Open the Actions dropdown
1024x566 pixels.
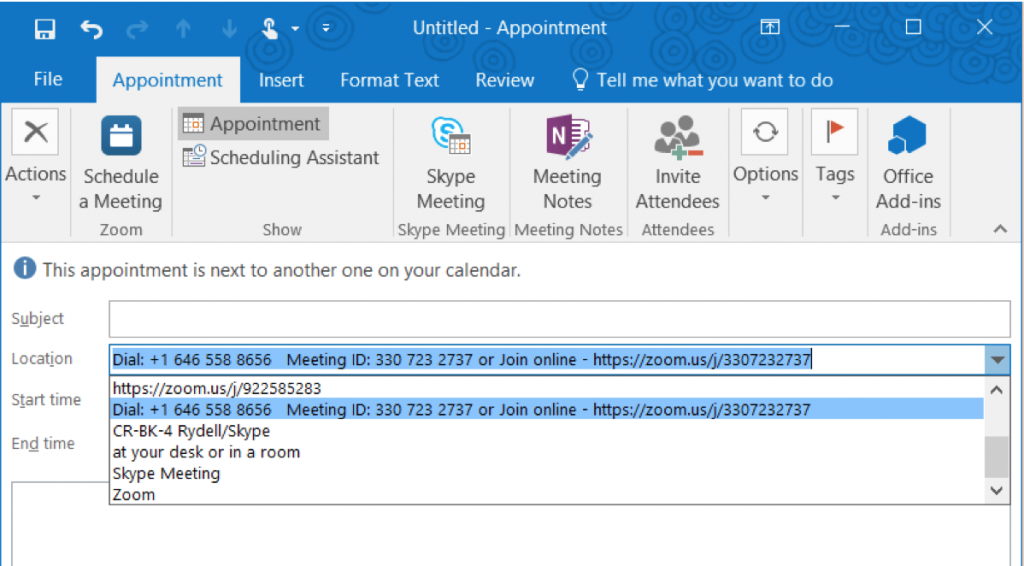[x=36, y=158]
